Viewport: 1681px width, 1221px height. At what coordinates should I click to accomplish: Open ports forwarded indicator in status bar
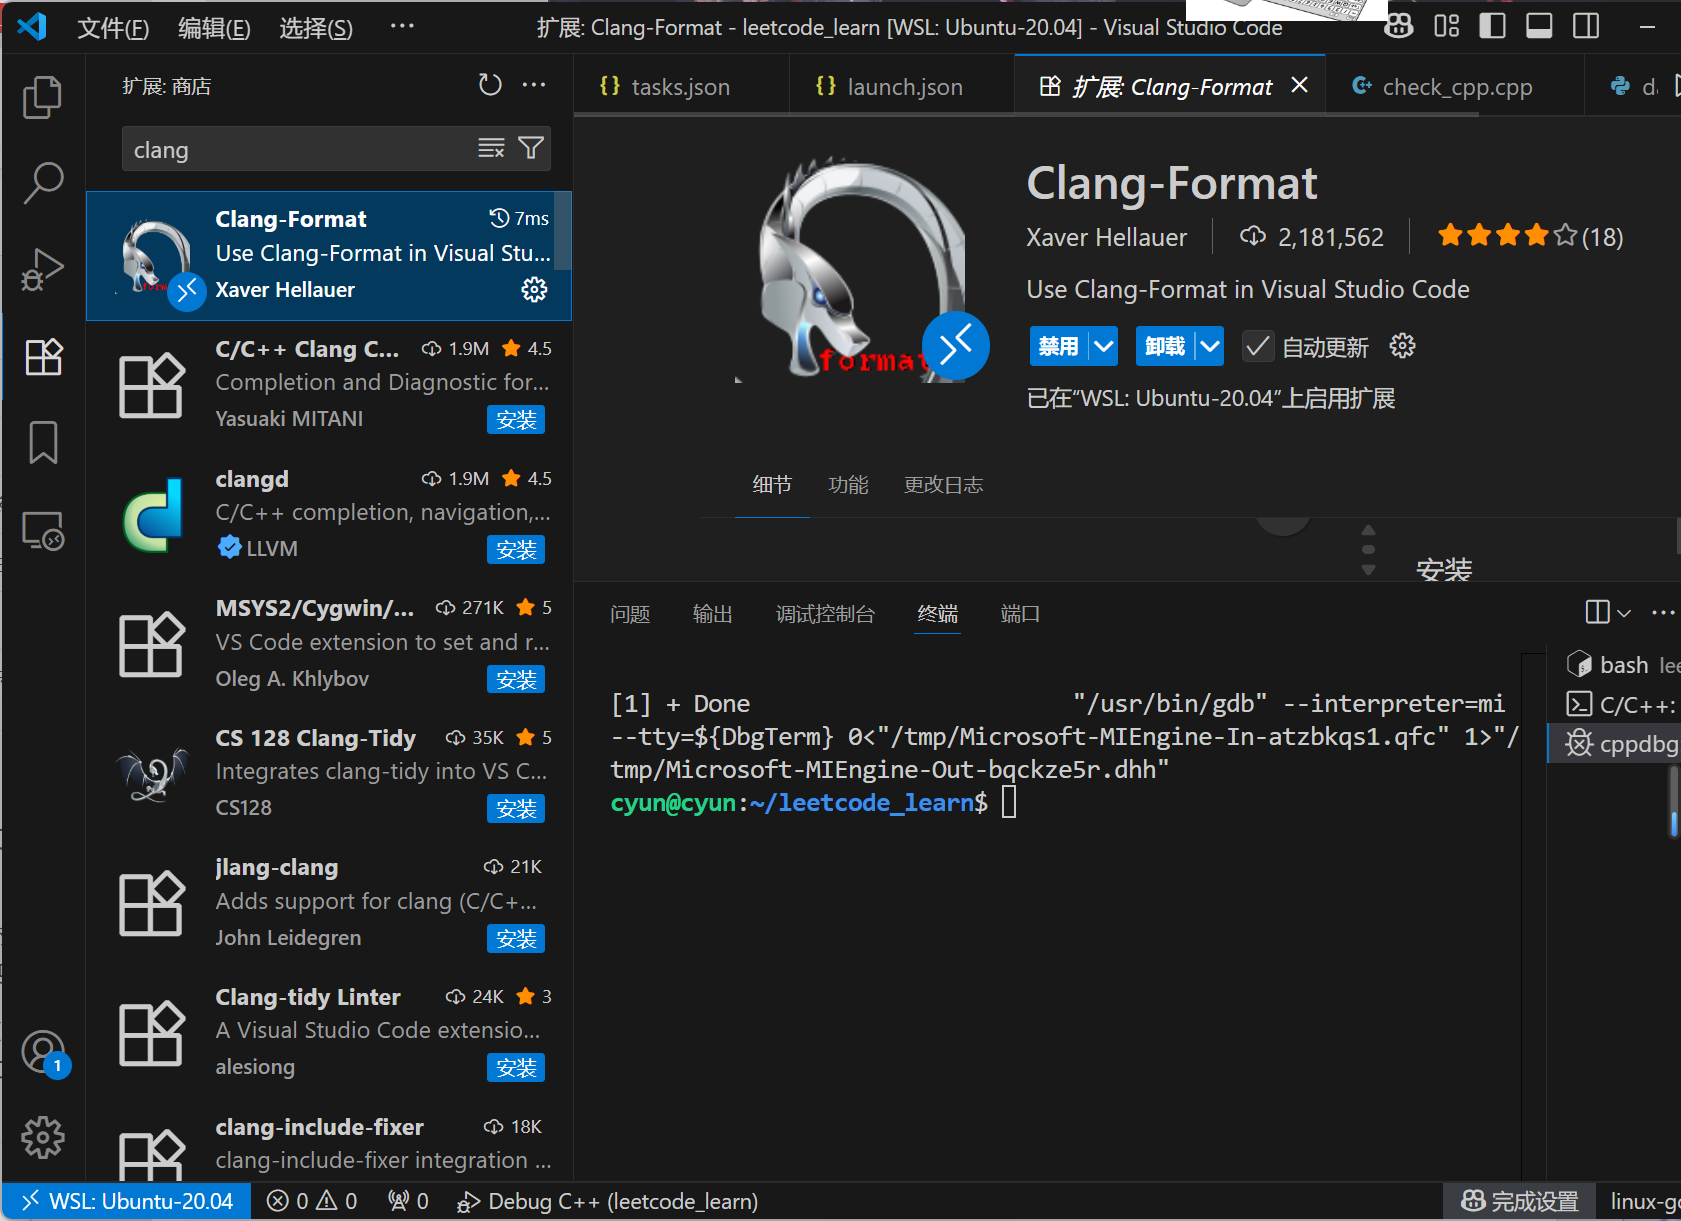click(x=408, y=1201)
